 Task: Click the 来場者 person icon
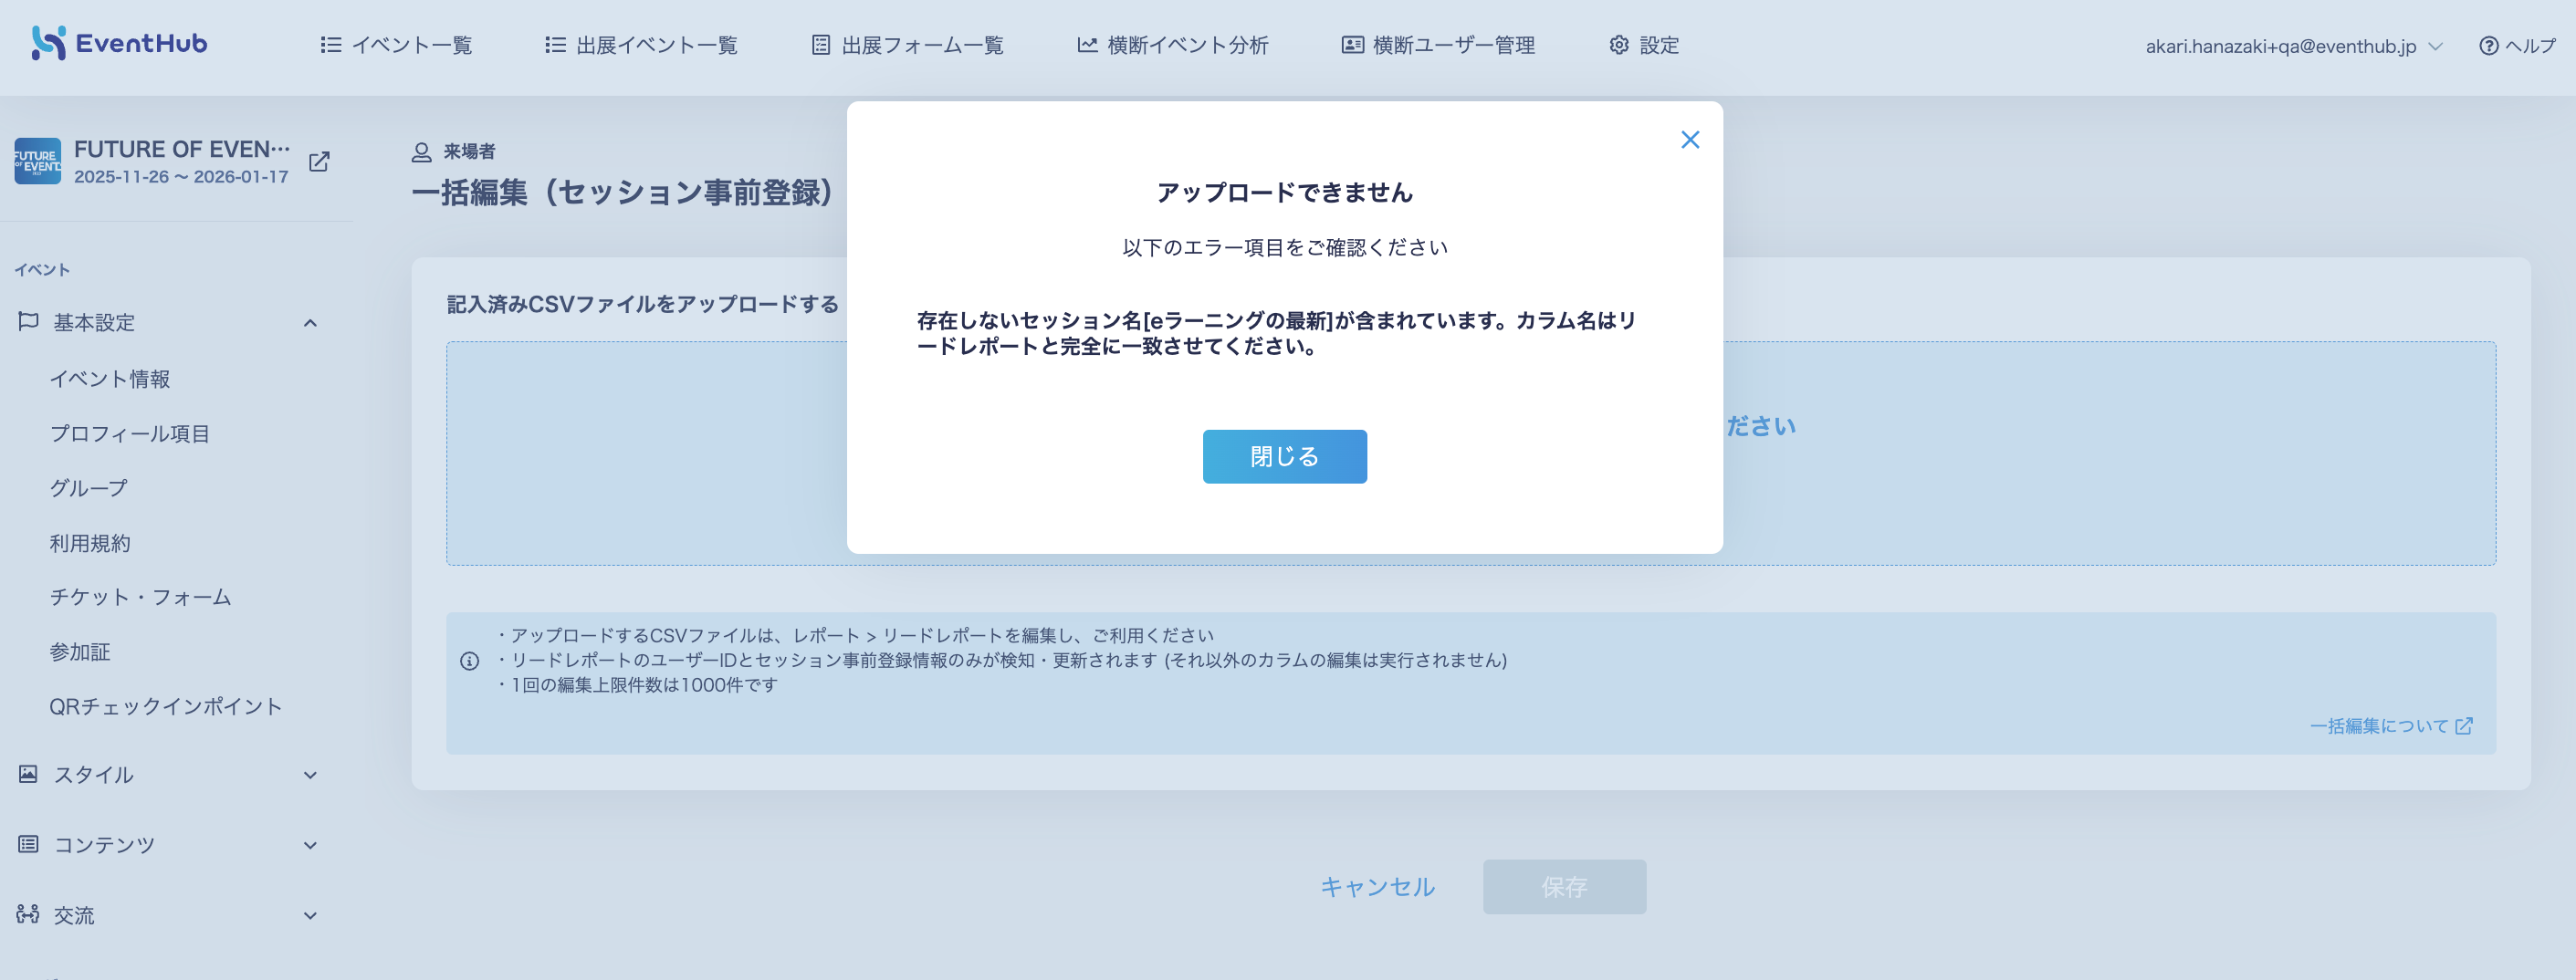click(421, 152)
